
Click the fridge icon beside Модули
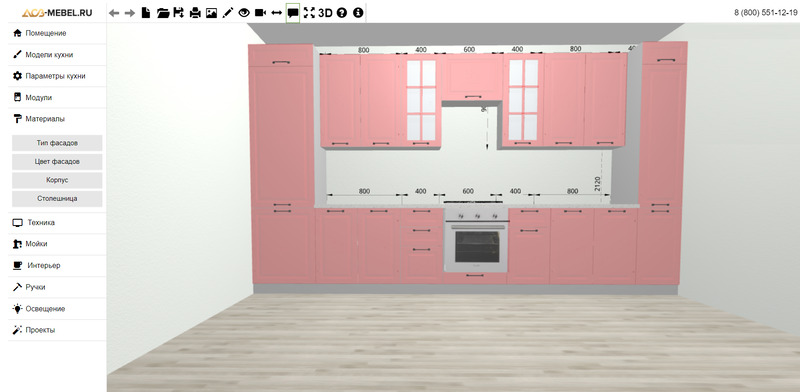pos(17,97)
